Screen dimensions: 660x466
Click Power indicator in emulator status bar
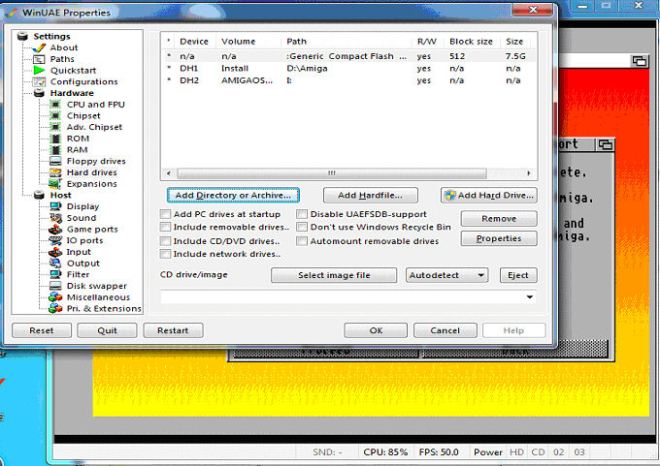point(488,452)
